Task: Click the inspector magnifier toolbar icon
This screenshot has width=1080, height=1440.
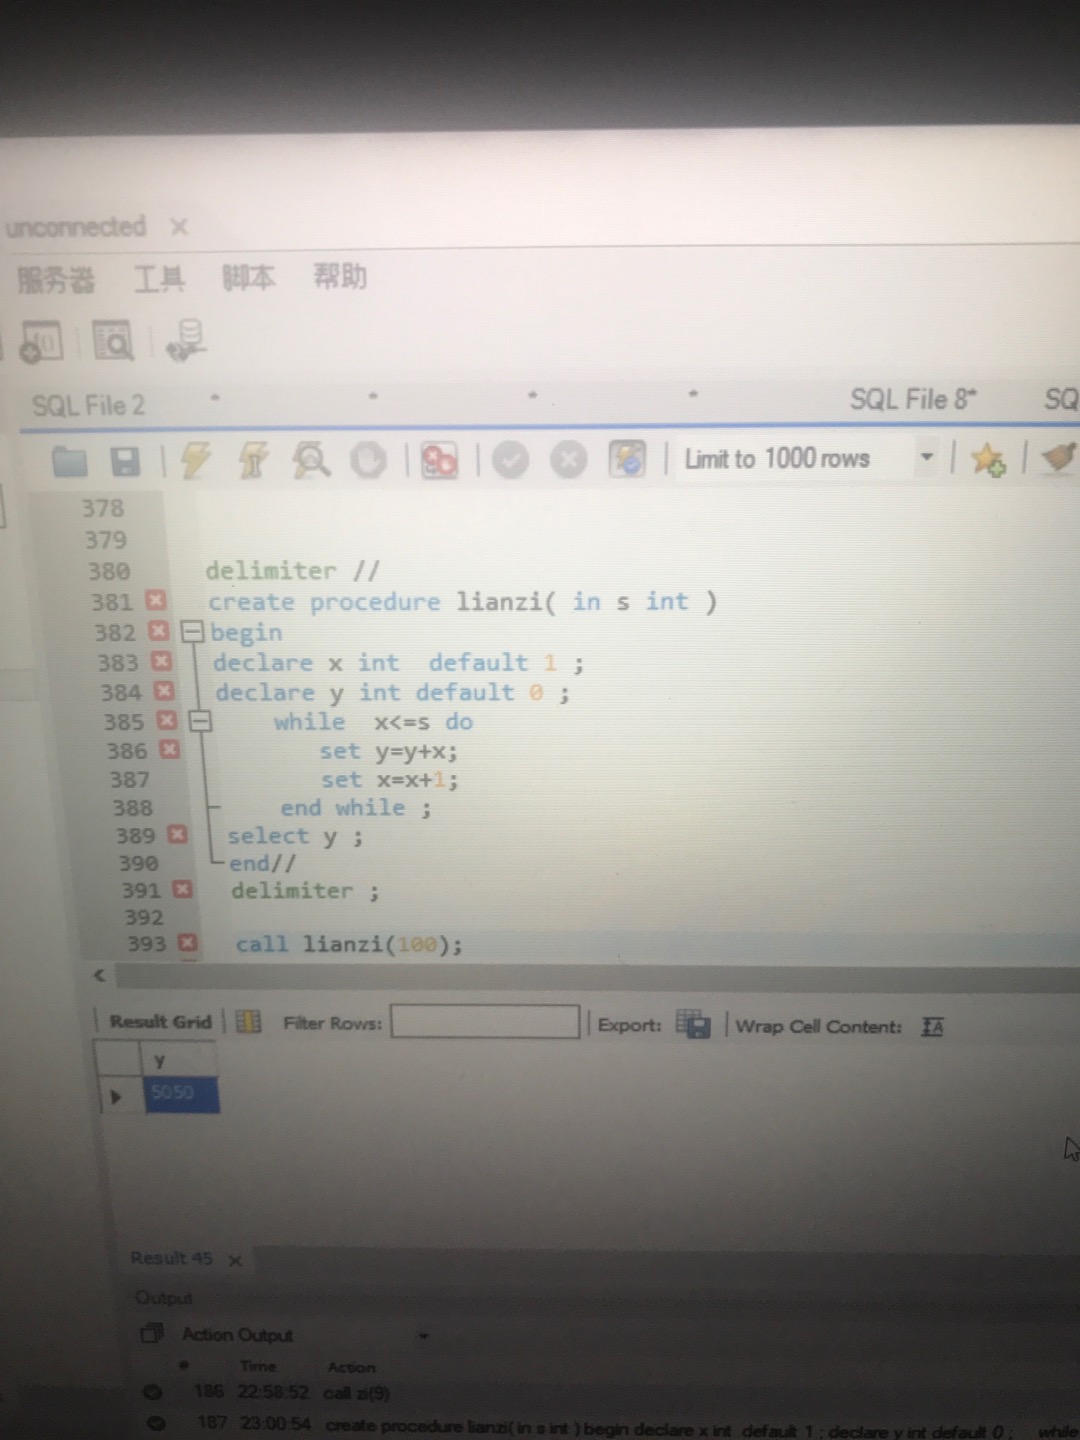Action: click(x=112, y=340)
